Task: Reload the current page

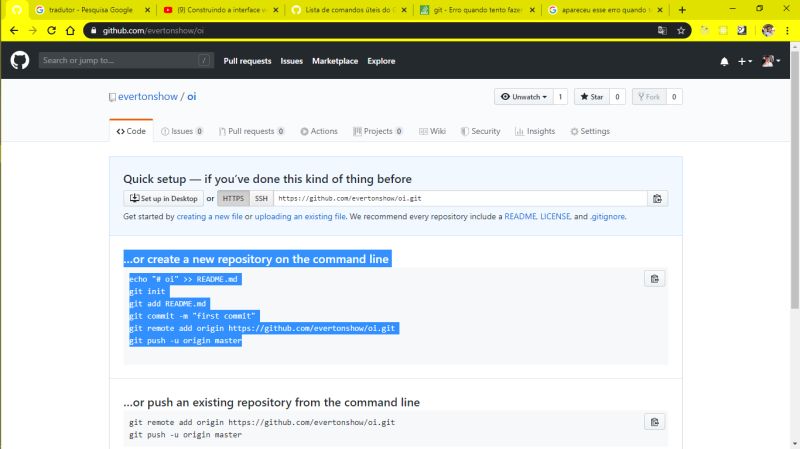Action: click(x=52, y=31)
